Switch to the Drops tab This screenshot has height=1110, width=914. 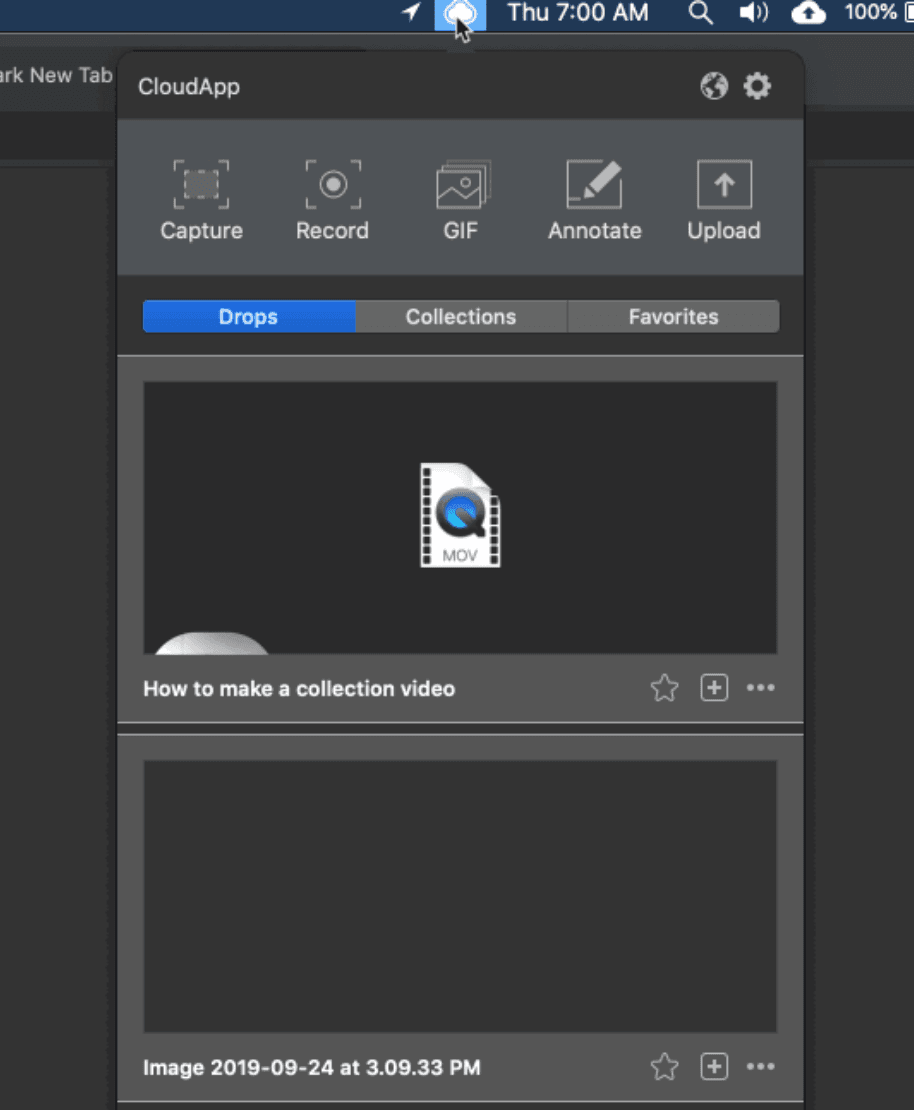(x=249, y=316)
